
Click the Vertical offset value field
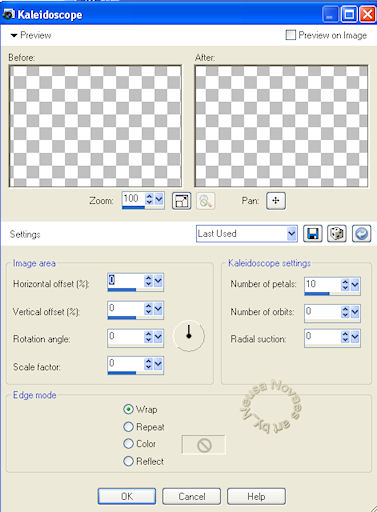point(126,309)
